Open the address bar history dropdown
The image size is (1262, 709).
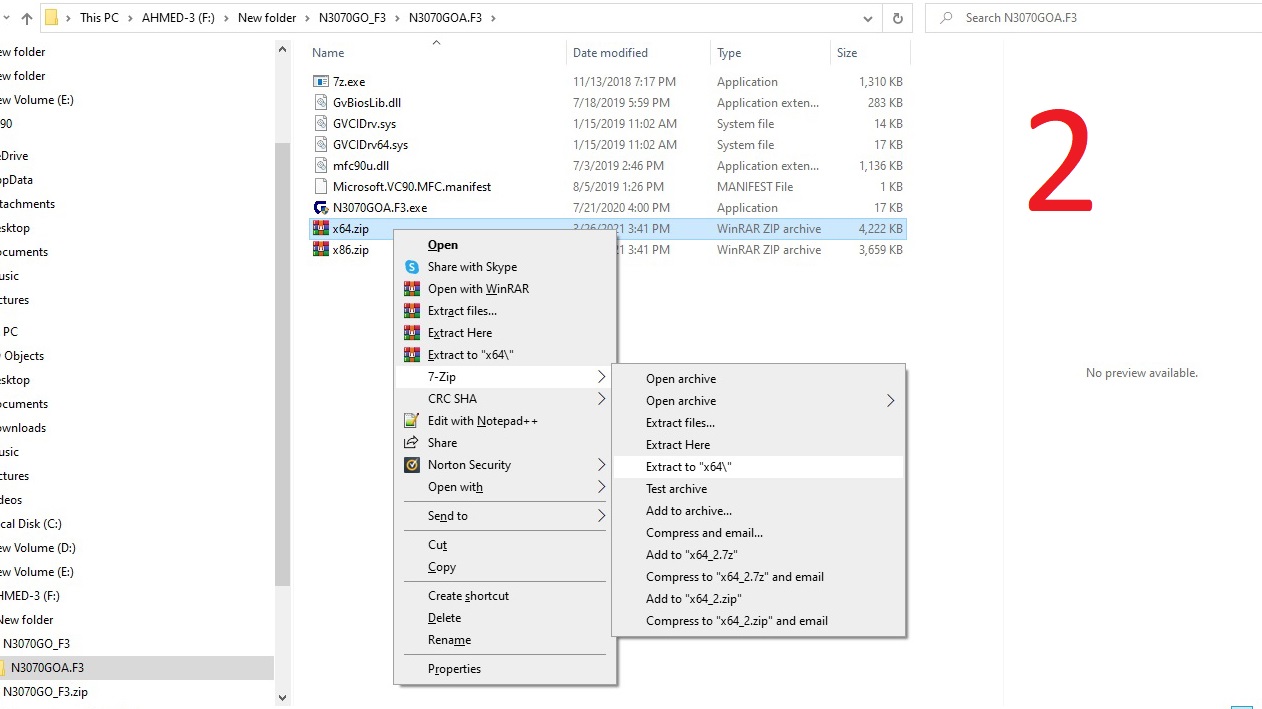click(867, 18)
